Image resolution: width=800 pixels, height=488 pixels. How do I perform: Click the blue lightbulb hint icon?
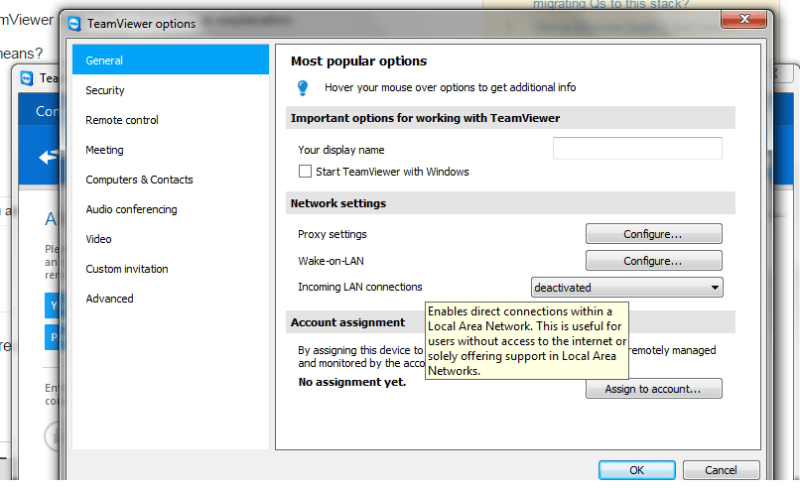pos(303,88)
